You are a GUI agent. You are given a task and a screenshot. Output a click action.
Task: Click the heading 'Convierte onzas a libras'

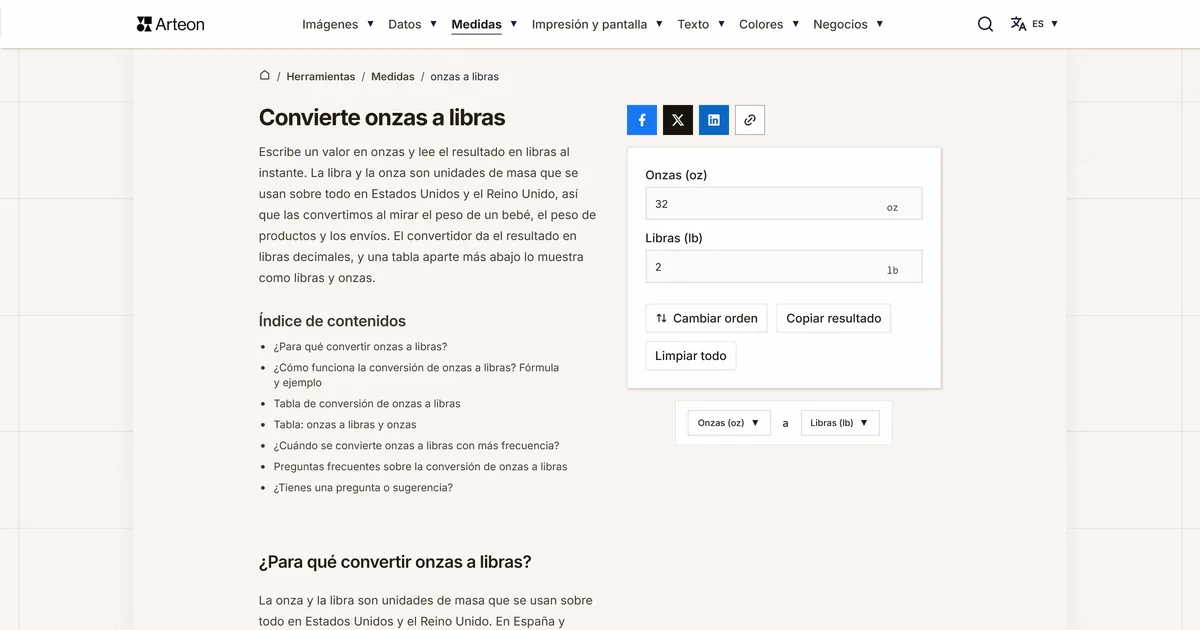tap(382, 117)
